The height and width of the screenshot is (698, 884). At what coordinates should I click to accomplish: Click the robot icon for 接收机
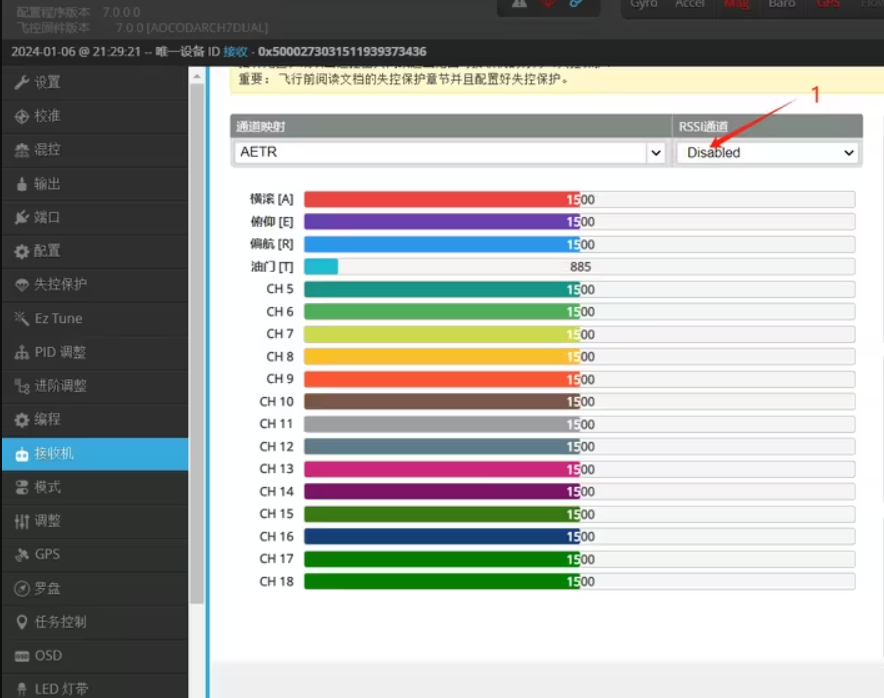21,454
